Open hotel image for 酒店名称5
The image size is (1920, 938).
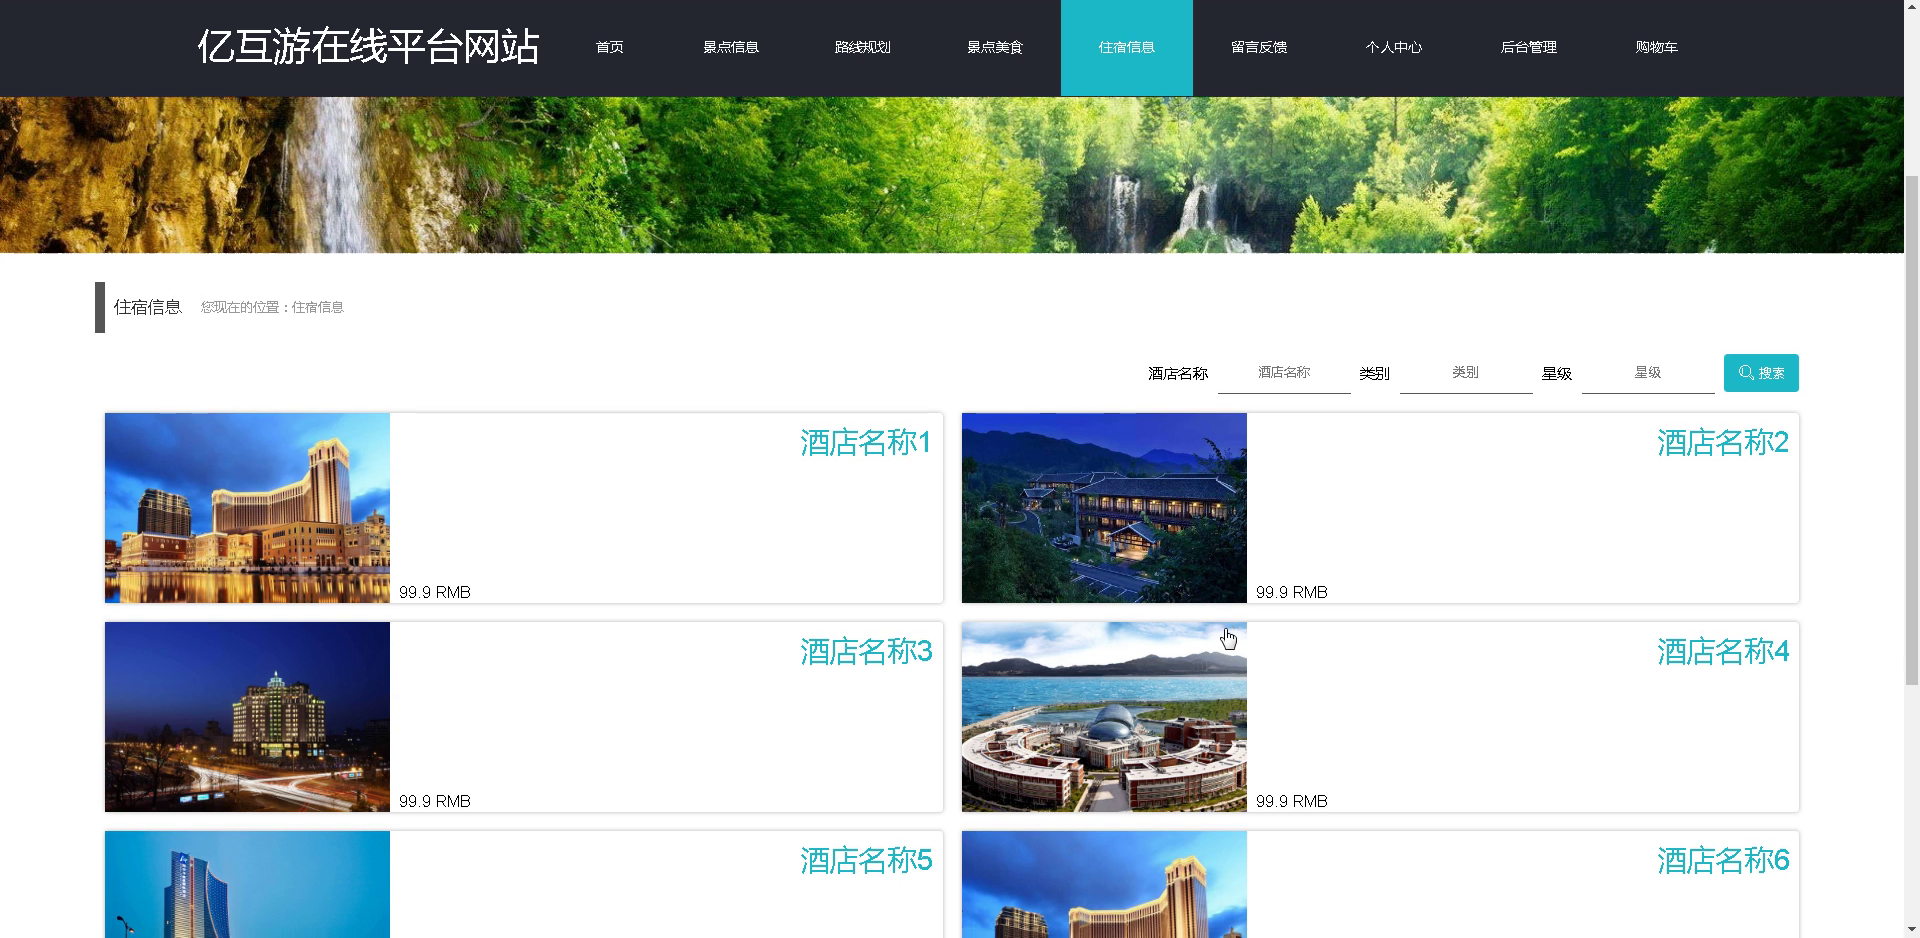(247, 884)
